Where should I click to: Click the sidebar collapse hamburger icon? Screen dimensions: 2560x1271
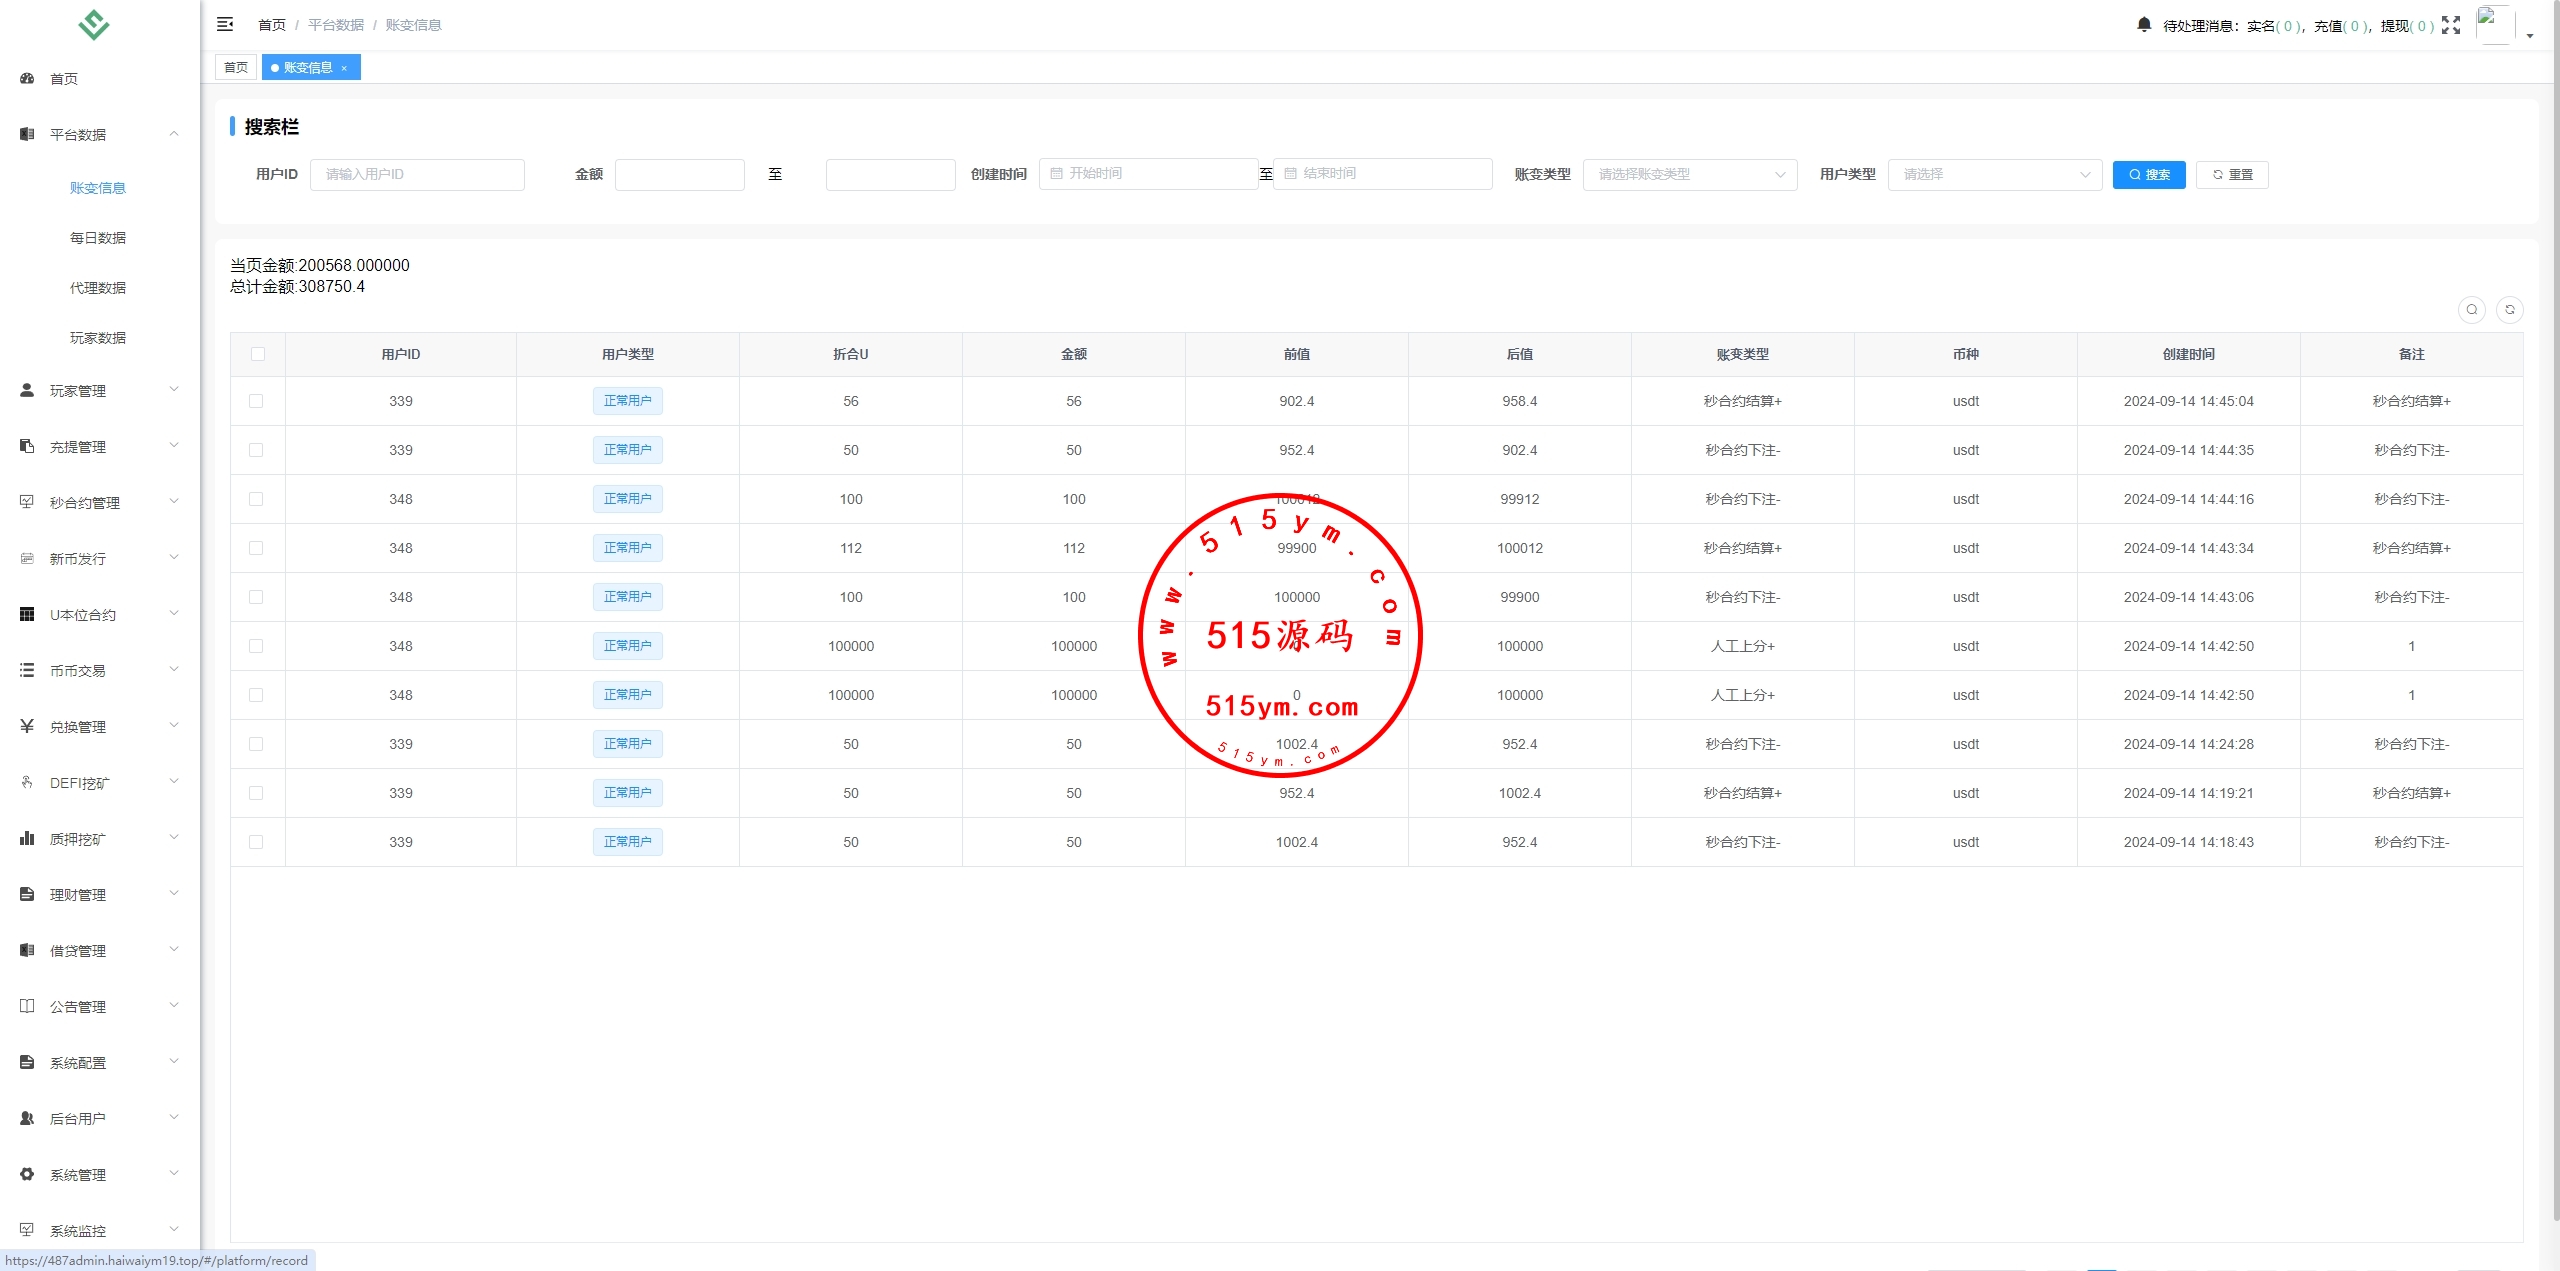[x=225, y=24]
